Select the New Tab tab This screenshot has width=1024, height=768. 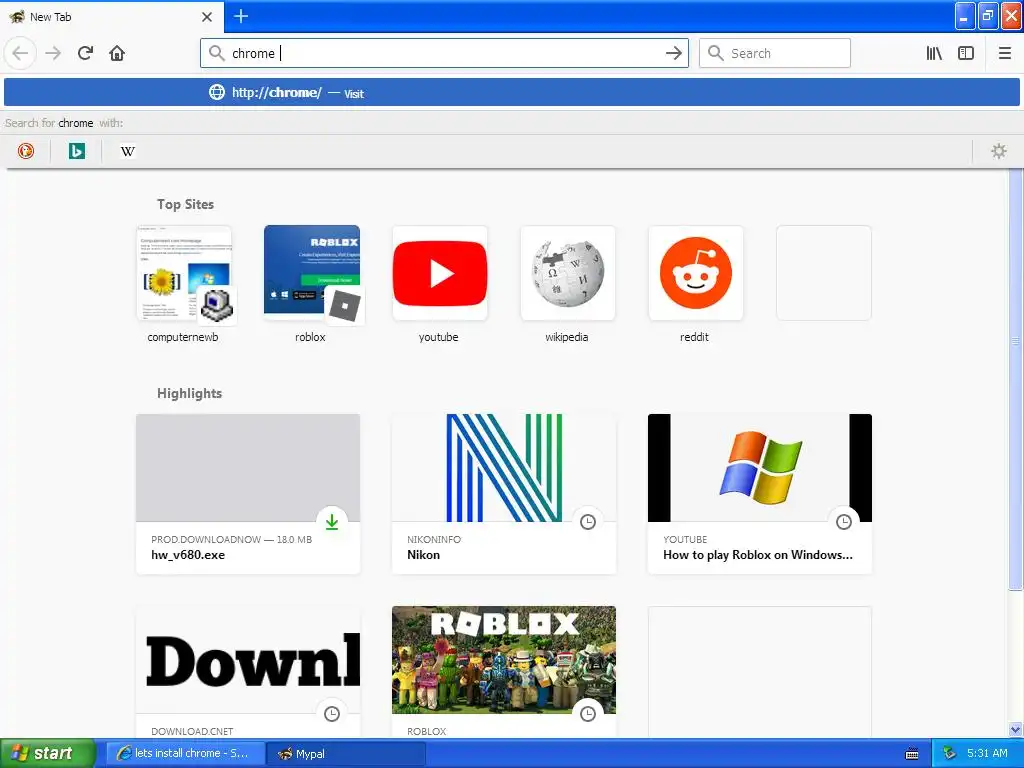point(111,17)
